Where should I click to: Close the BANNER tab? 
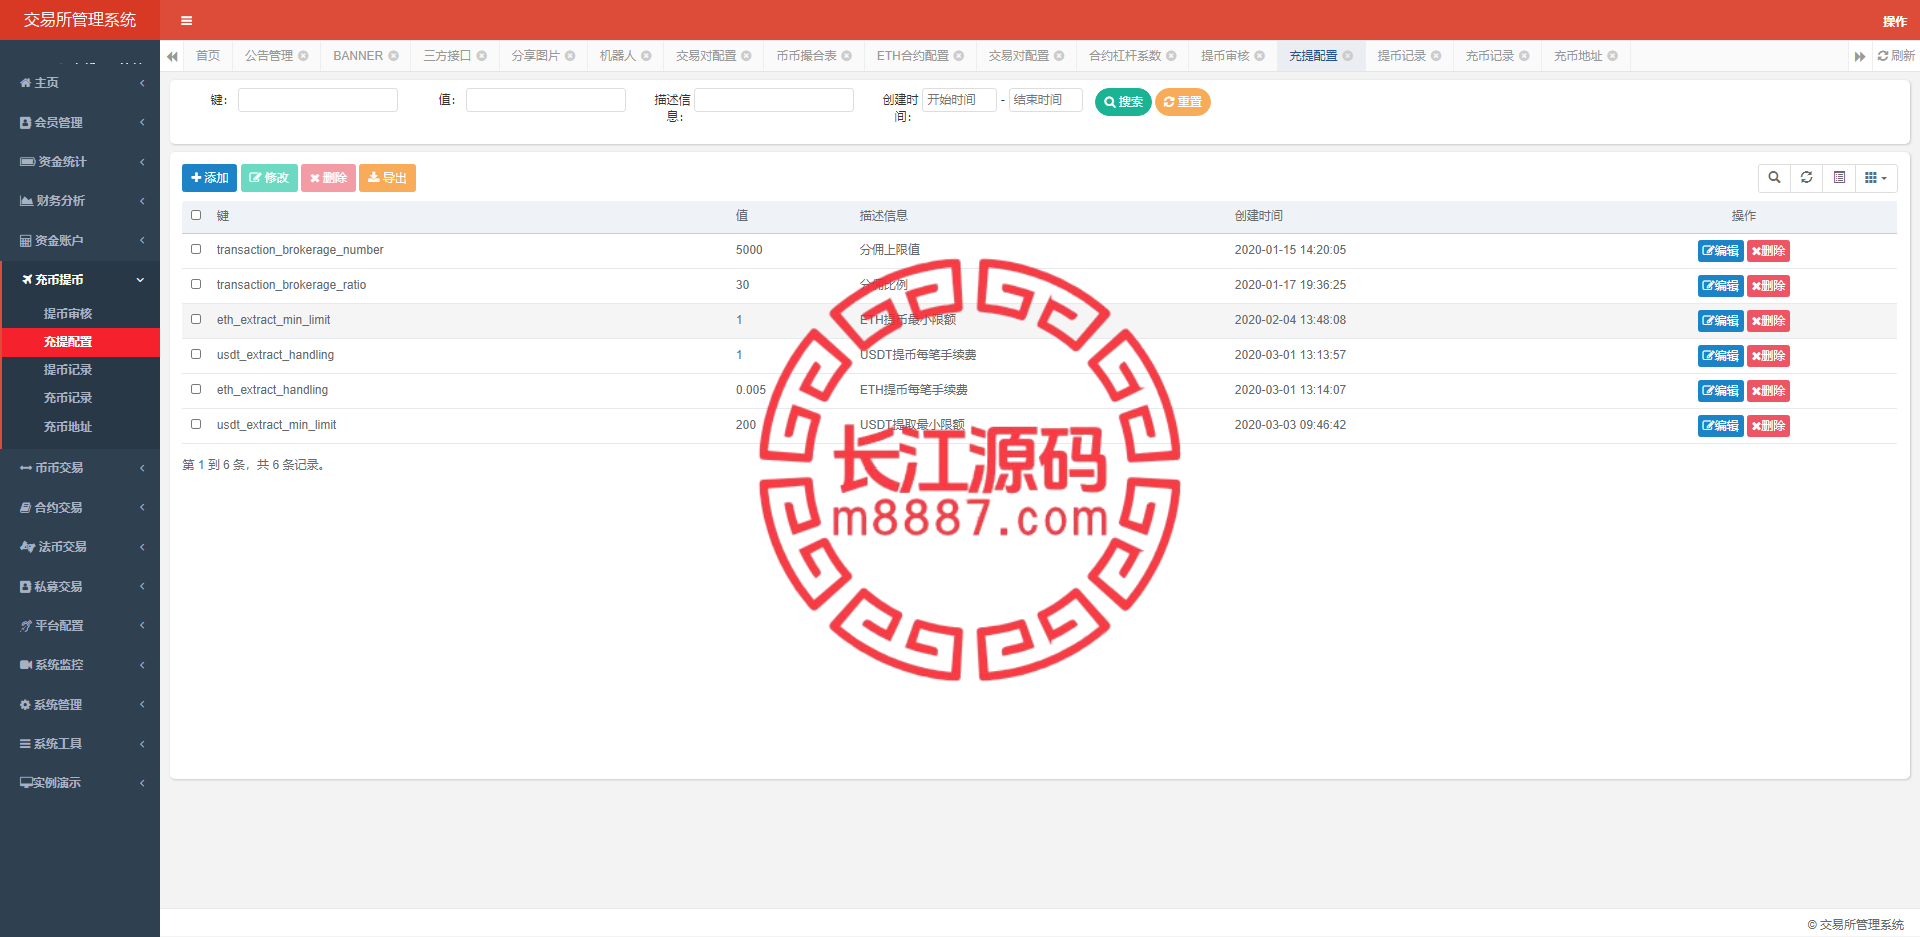click(393, 56)
